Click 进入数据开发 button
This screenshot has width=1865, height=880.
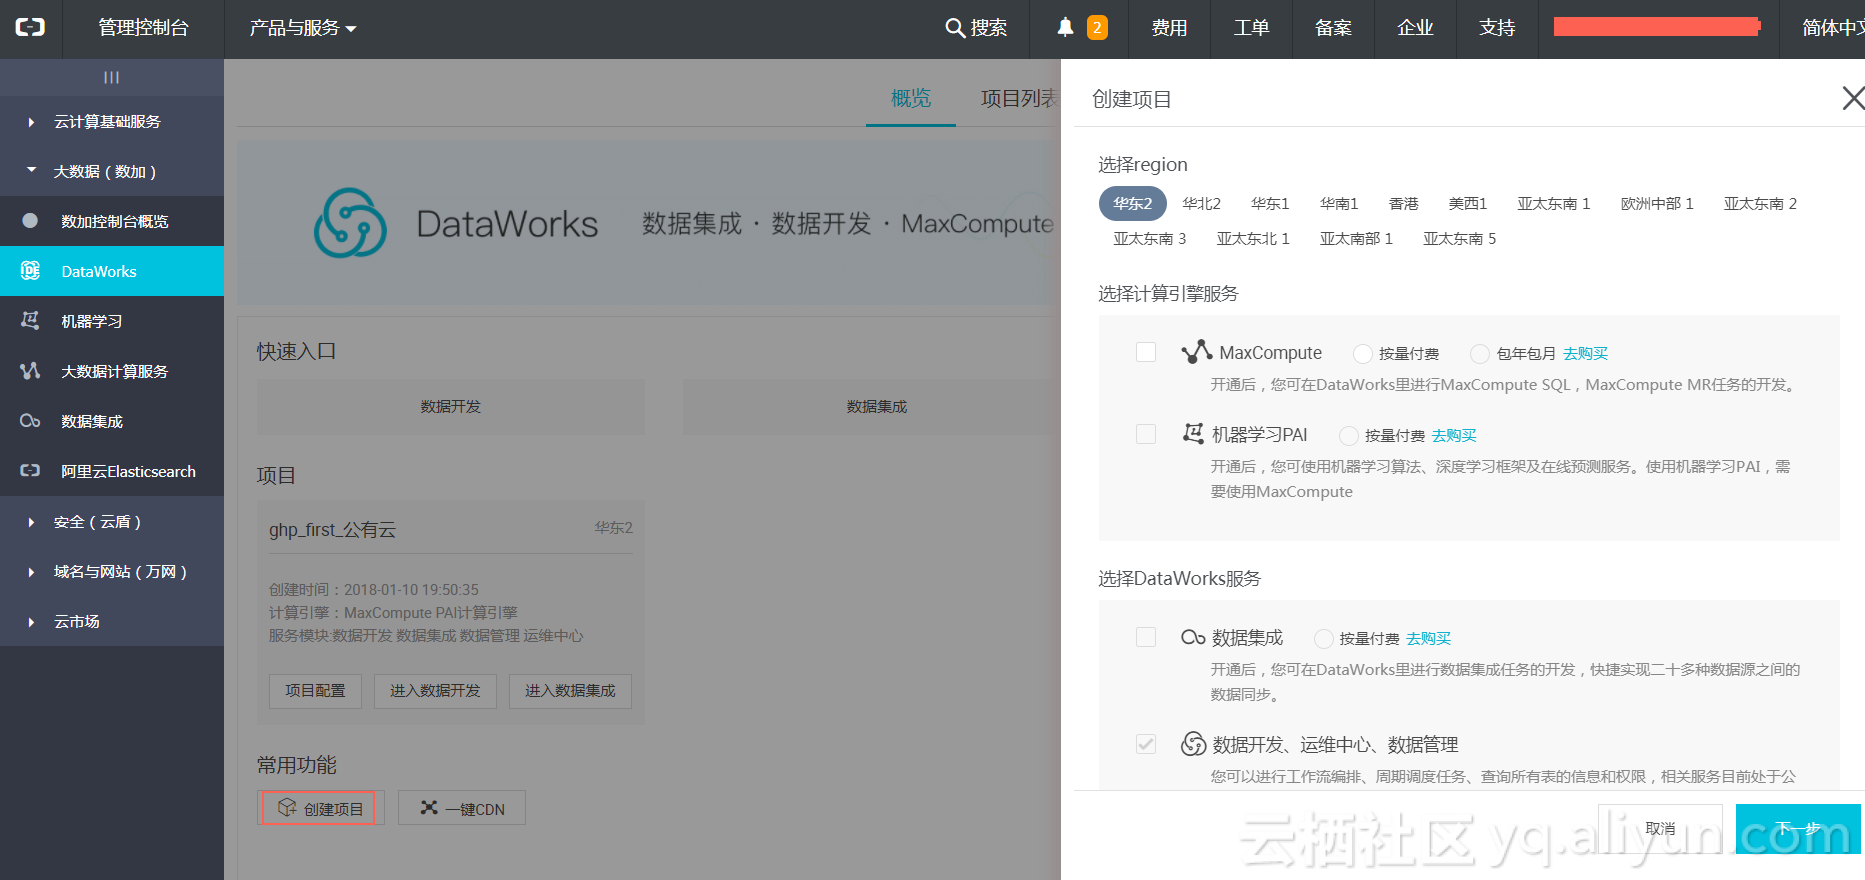click(435, 691)
